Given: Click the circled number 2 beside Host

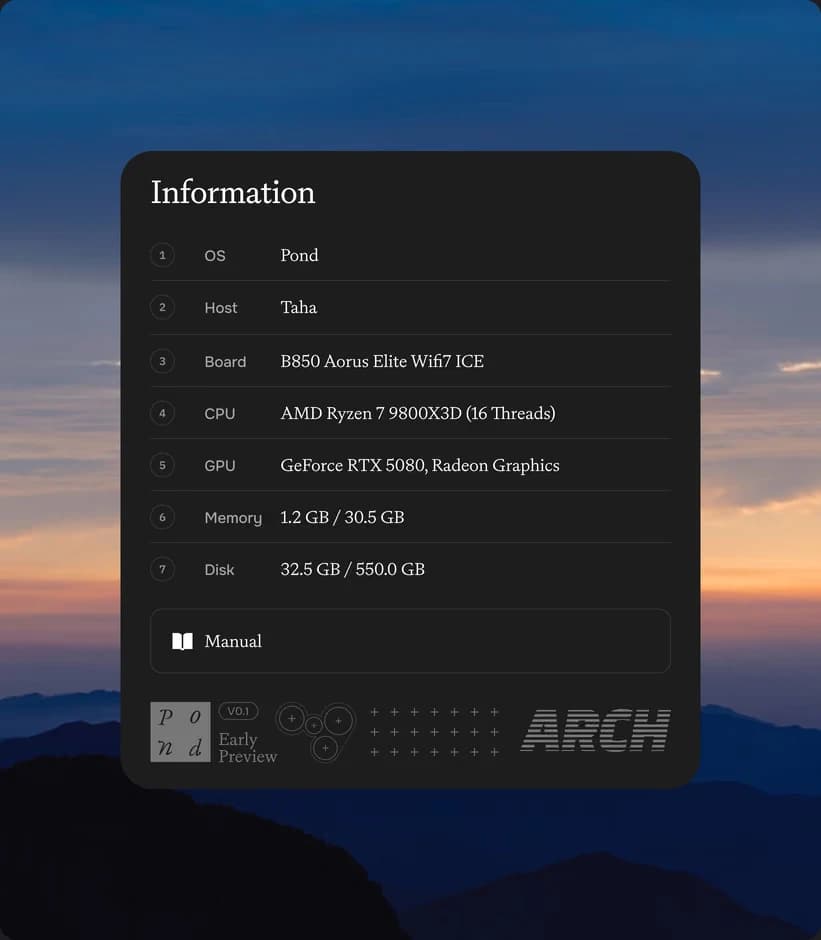Looking at the screenshot, I should pyautogui.click(x=162, y=308).
